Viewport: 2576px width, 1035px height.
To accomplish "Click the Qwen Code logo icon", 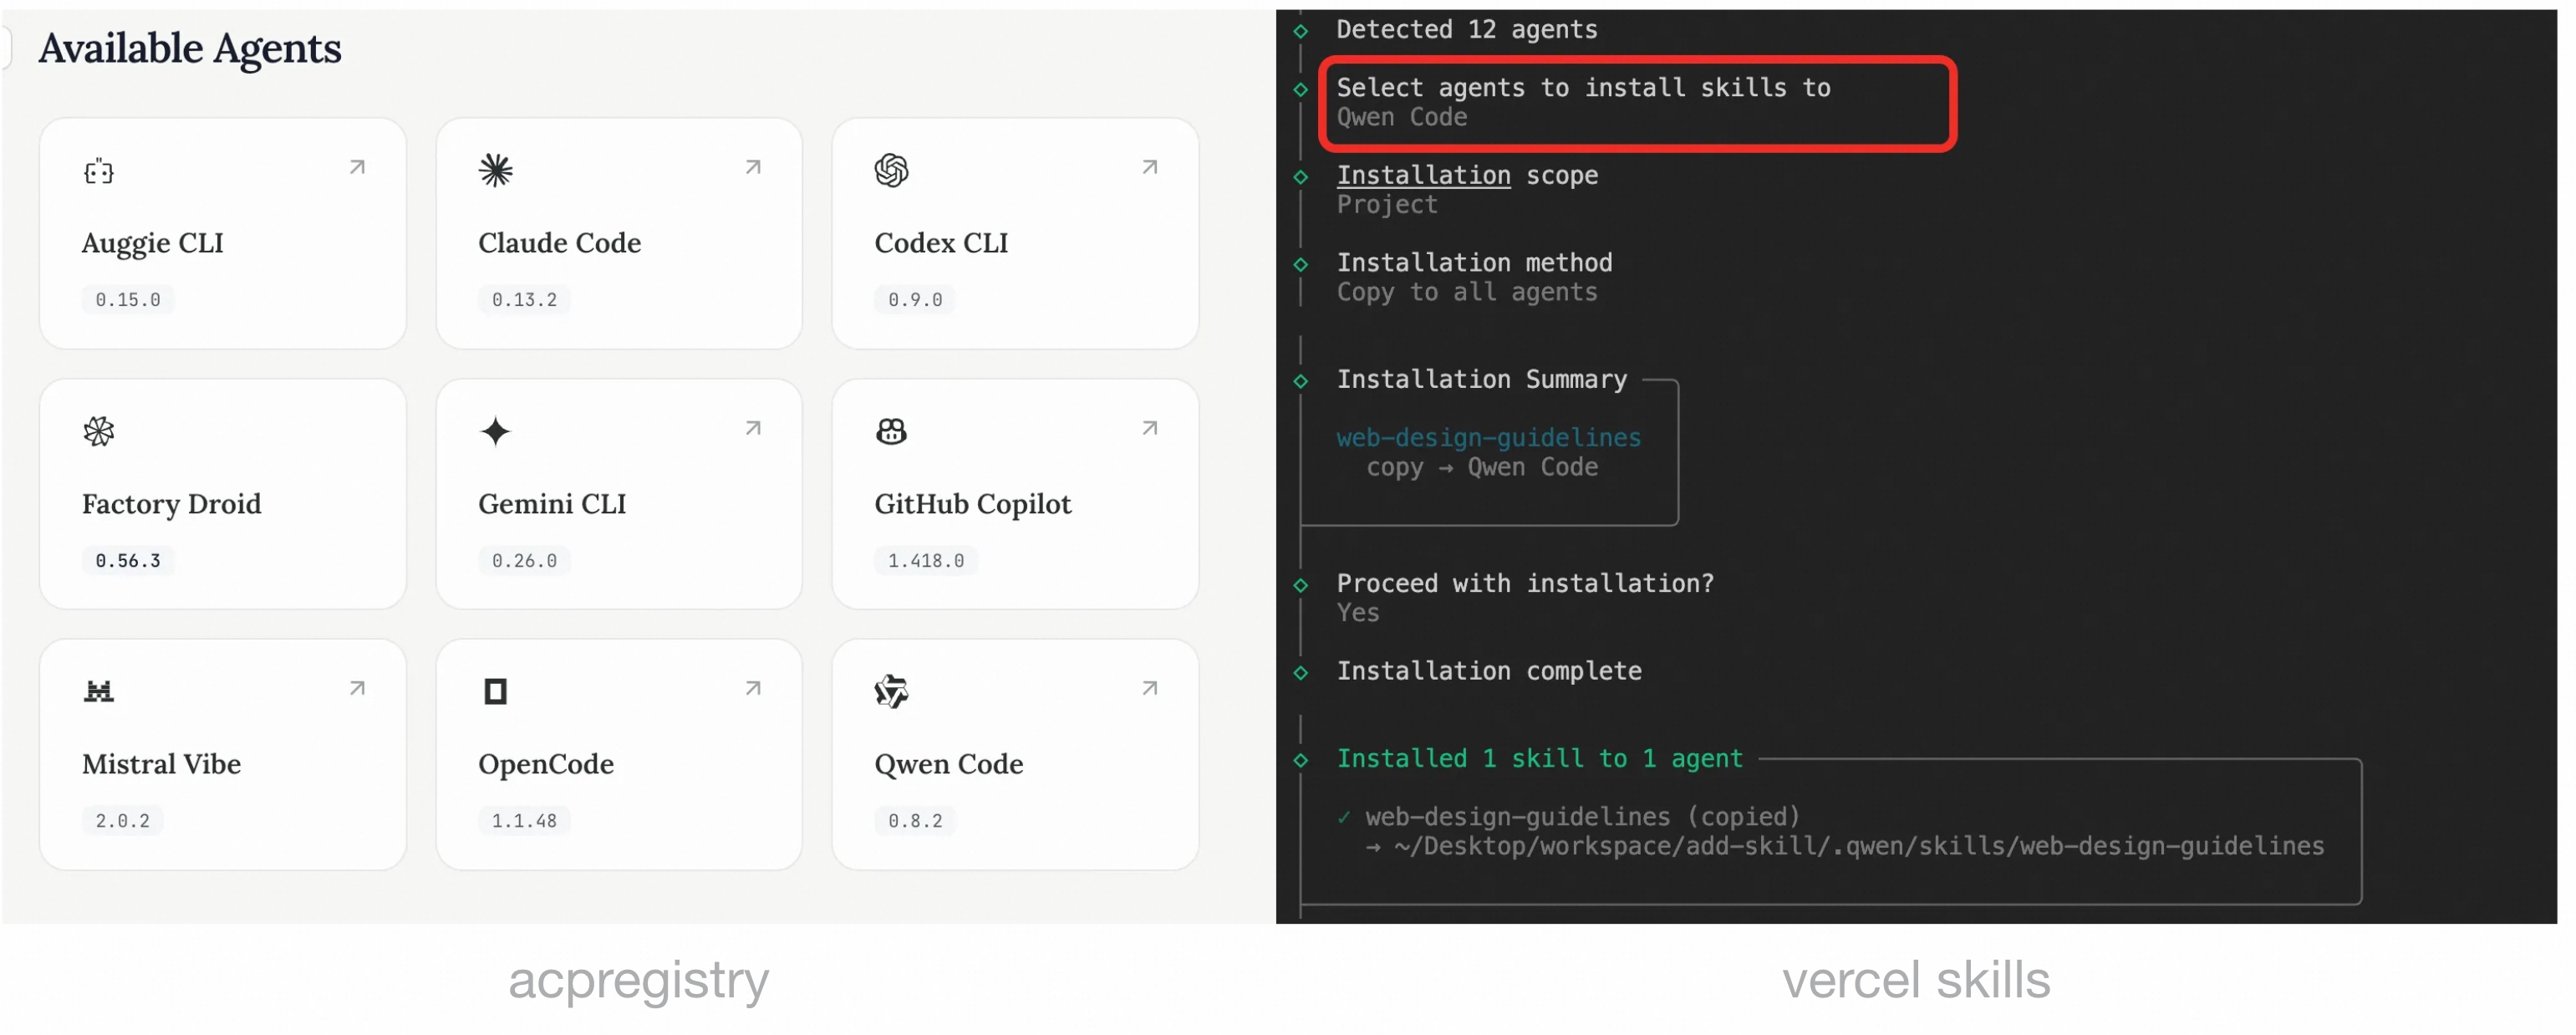I will coord(891,691).
